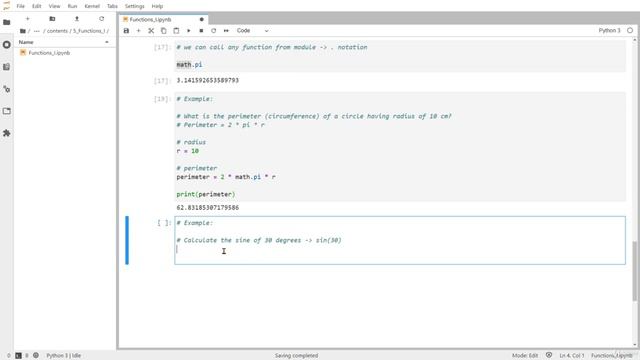The width and height of the screenshot is (640, 360).
Task: Open the Extension Manager puzzle icon
Action: tap(7, 133)
